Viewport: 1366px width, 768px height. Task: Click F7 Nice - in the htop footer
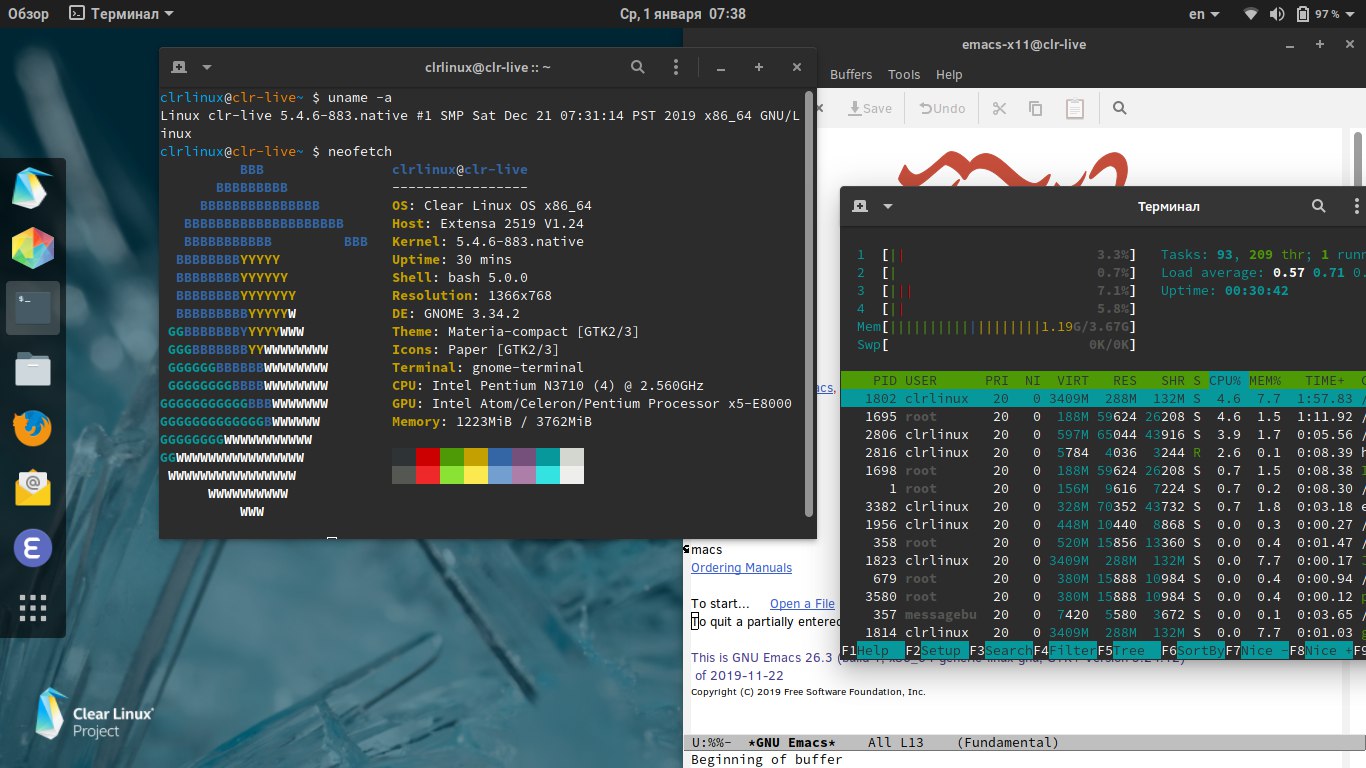[1257, 651]
